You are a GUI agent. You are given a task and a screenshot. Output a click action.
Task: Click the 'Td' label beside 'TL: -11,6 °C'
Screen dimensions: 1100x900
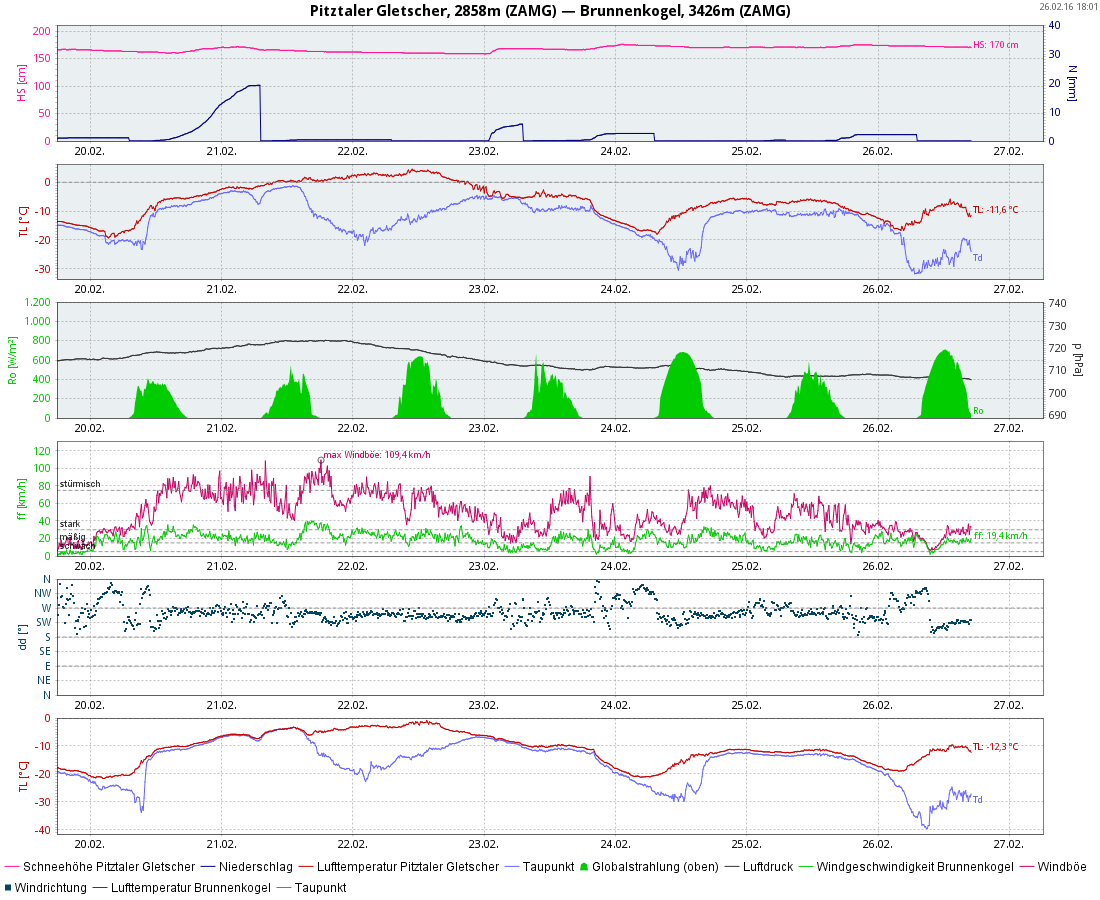pos(977,257)
